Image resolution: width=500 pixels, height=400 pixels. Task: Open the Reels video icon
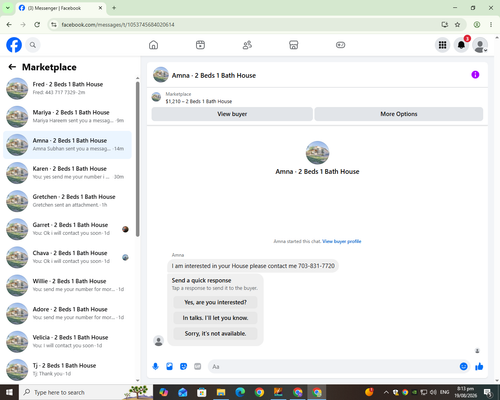pyautogui.click(x=200, y=45)
